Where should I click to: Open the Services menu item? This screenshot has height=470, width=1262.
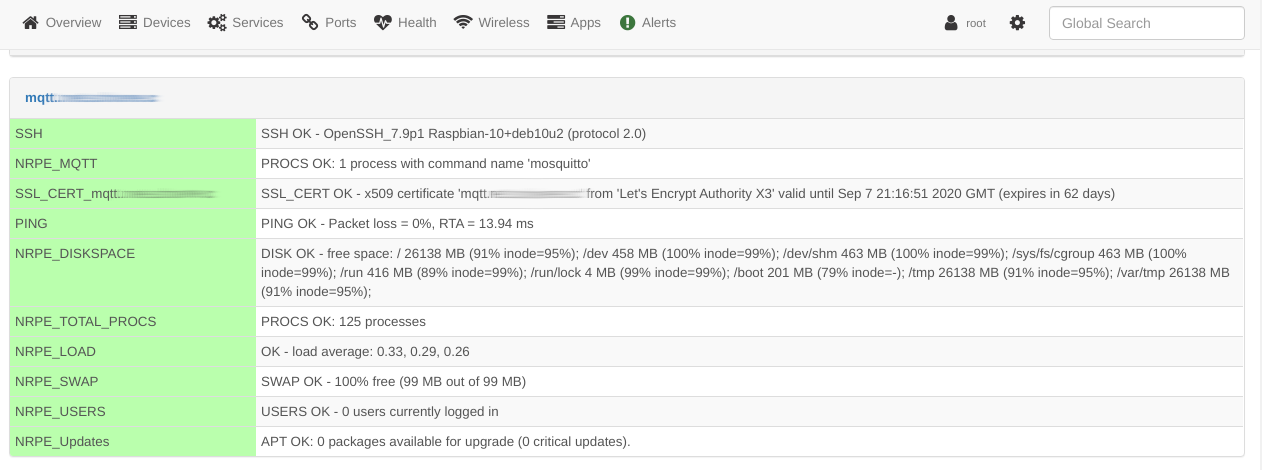tap(245, 22)
